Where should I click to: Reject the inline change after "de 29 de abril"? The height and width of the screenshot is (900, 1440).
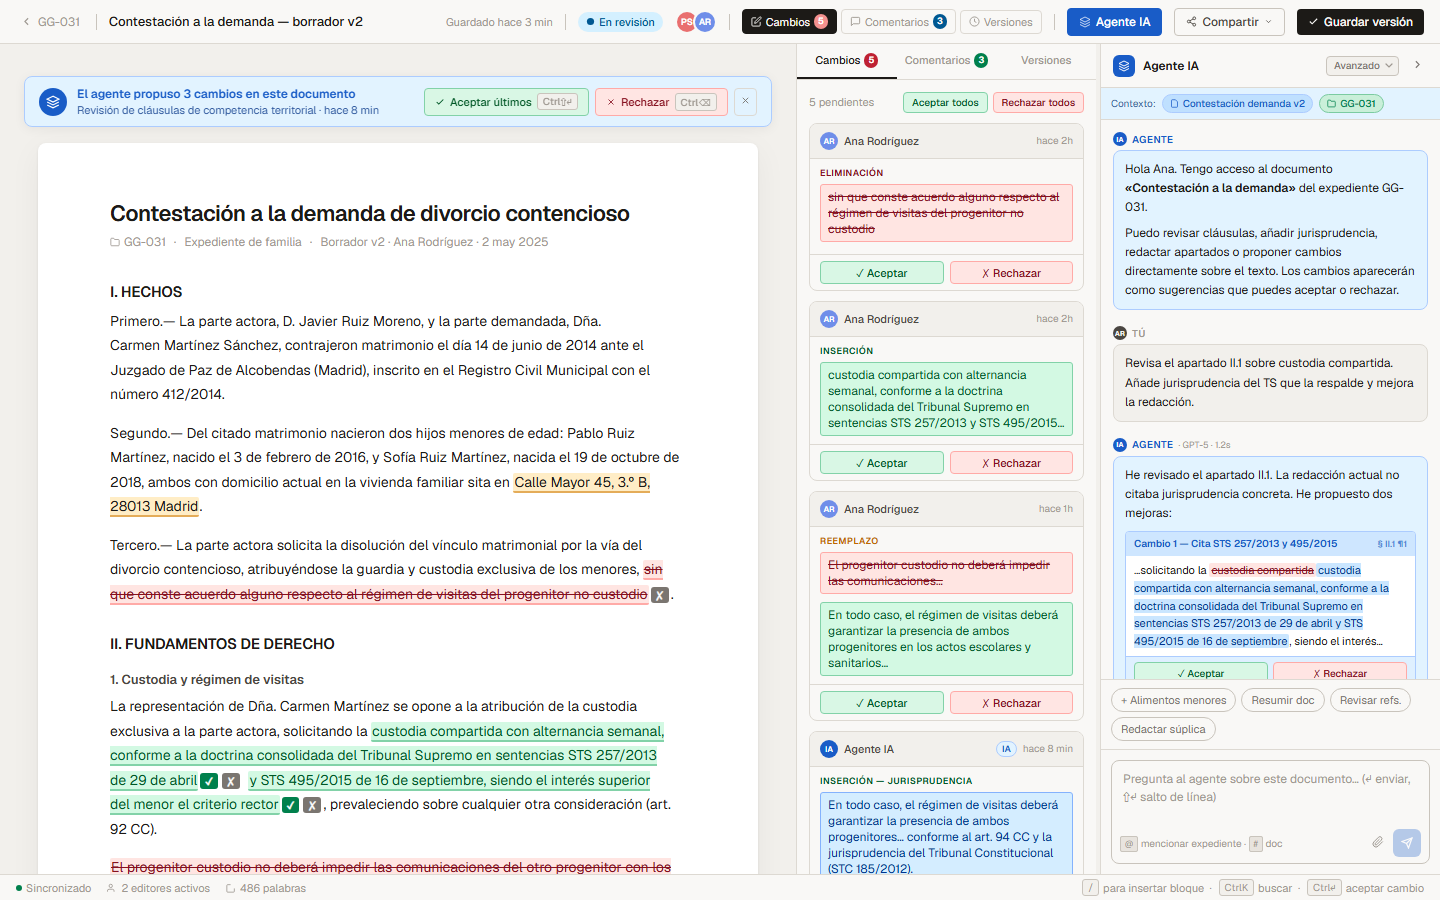click(x=231, y=781)
